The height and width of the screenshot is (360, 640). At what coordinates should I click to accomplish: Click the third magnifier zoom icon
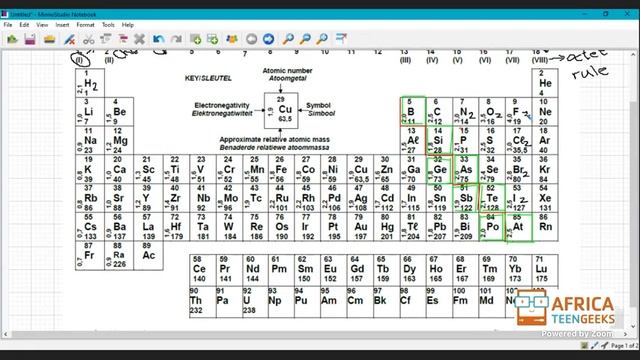coord(322,39)
